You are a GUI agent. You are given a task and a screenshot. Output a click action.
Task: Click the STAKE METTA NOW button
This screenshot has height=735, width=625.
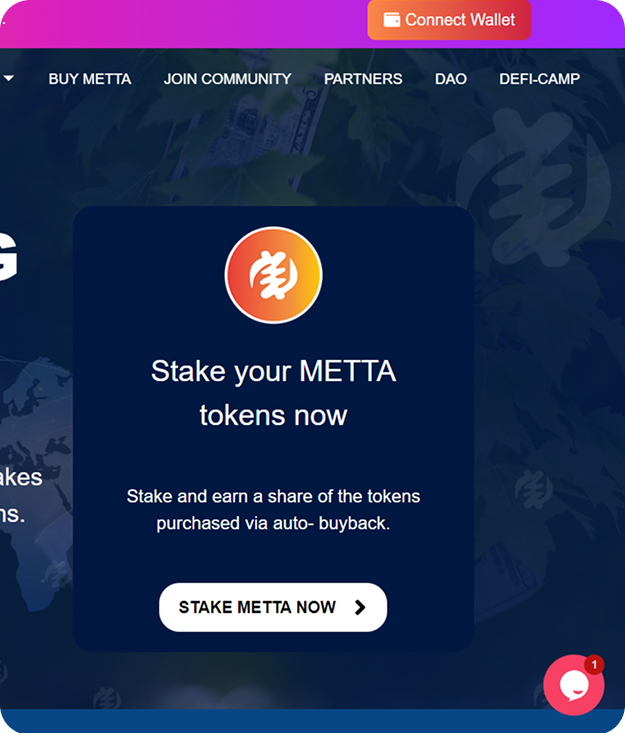click(273, 607)
